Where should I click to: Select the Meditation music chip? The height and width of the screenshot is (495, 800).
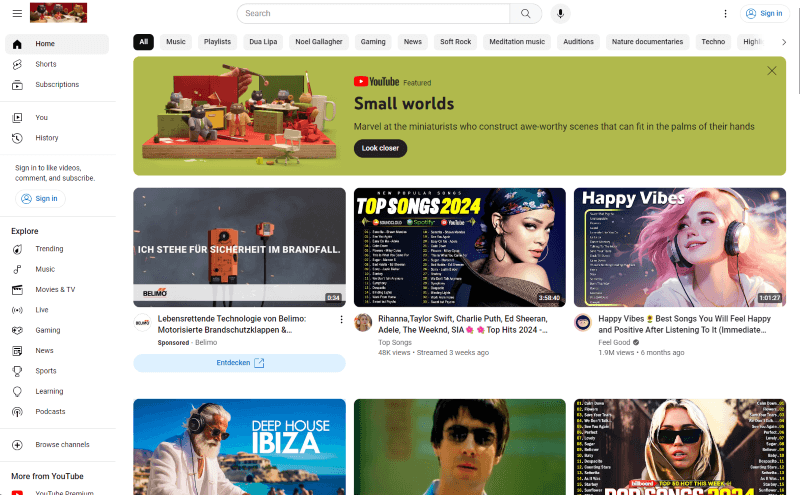pos(517,42)
